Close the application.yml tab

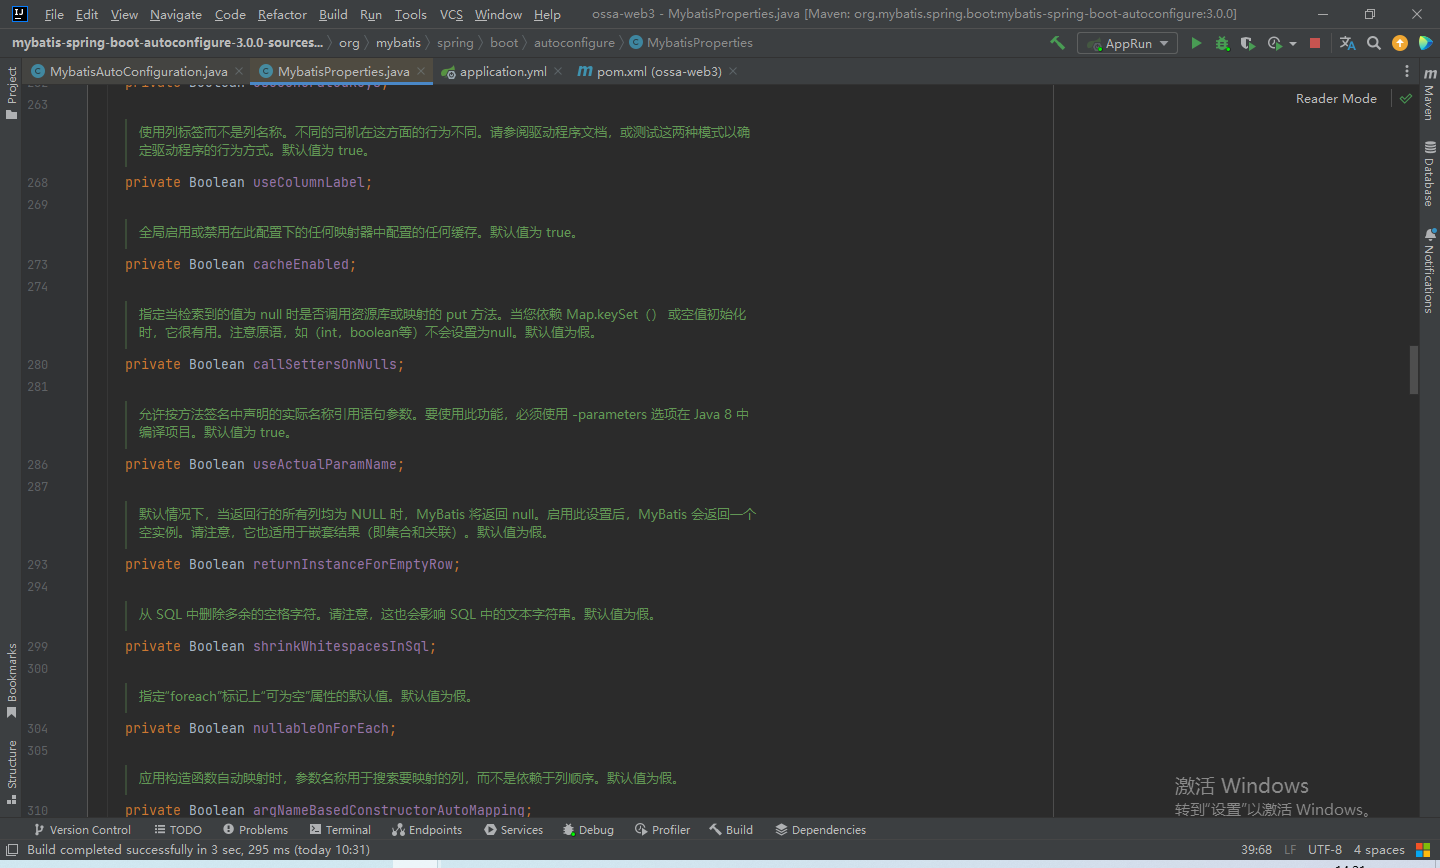(558, 71)
